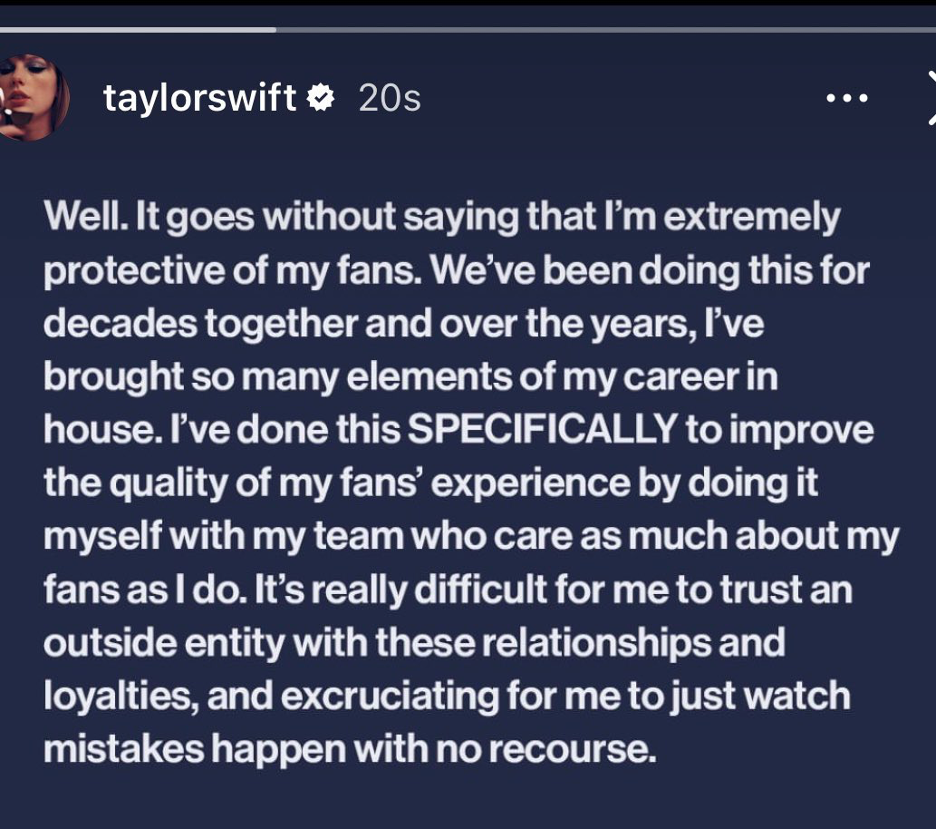Click the unfilled part of story progress bar
Screen dimensions: 936x830
tap(600, 30)
